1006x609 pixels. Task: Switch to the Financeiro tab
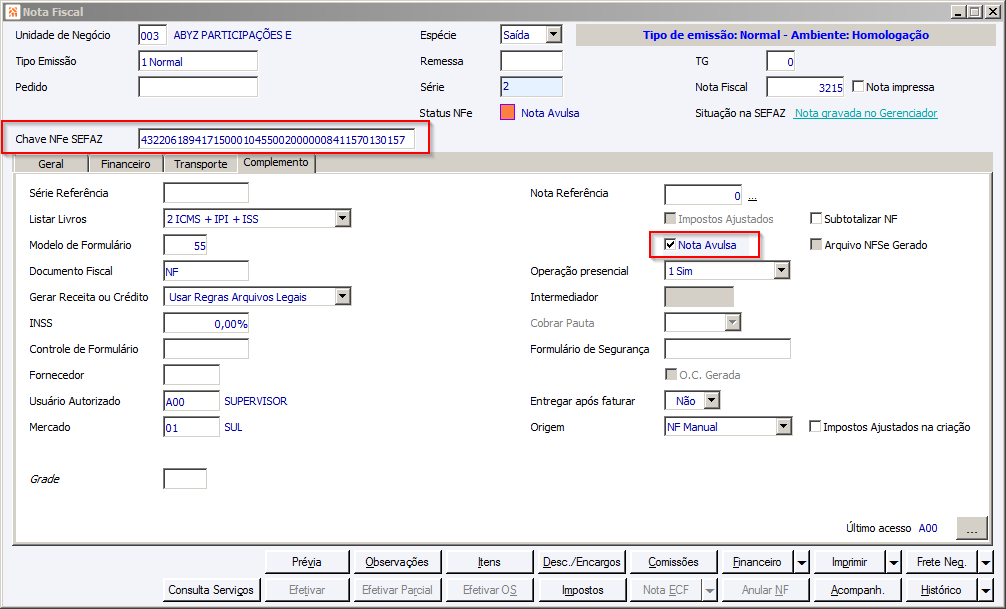(x=126, y=164)
